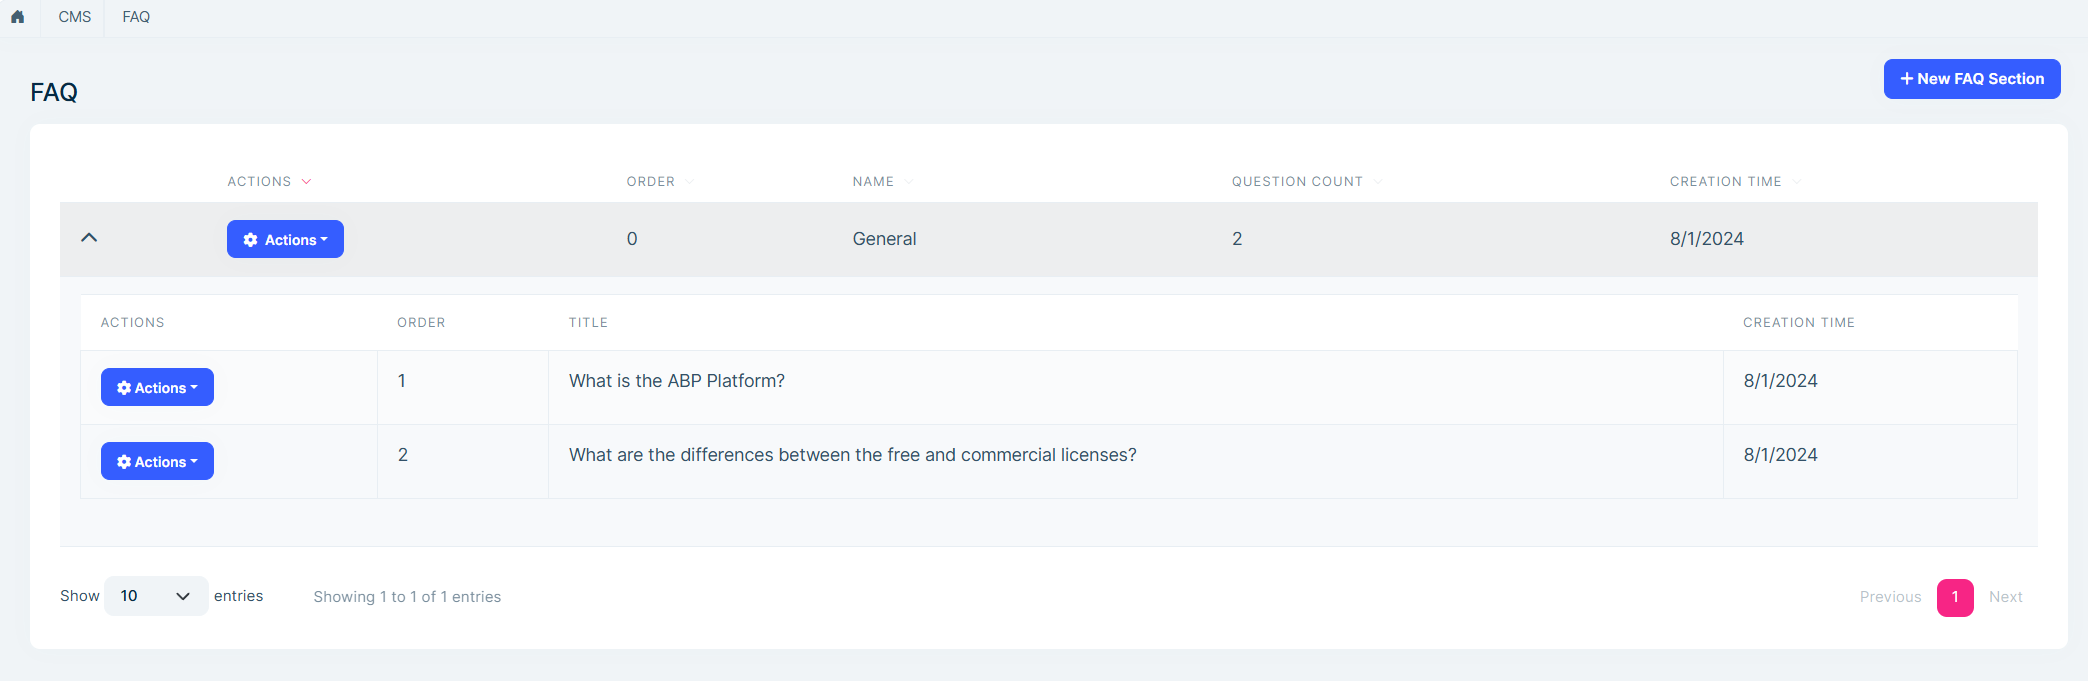The width and height of the screenshot is (2088, 681).
Task: Sort sections by Creation Time header
Action: pos(1725,182)
